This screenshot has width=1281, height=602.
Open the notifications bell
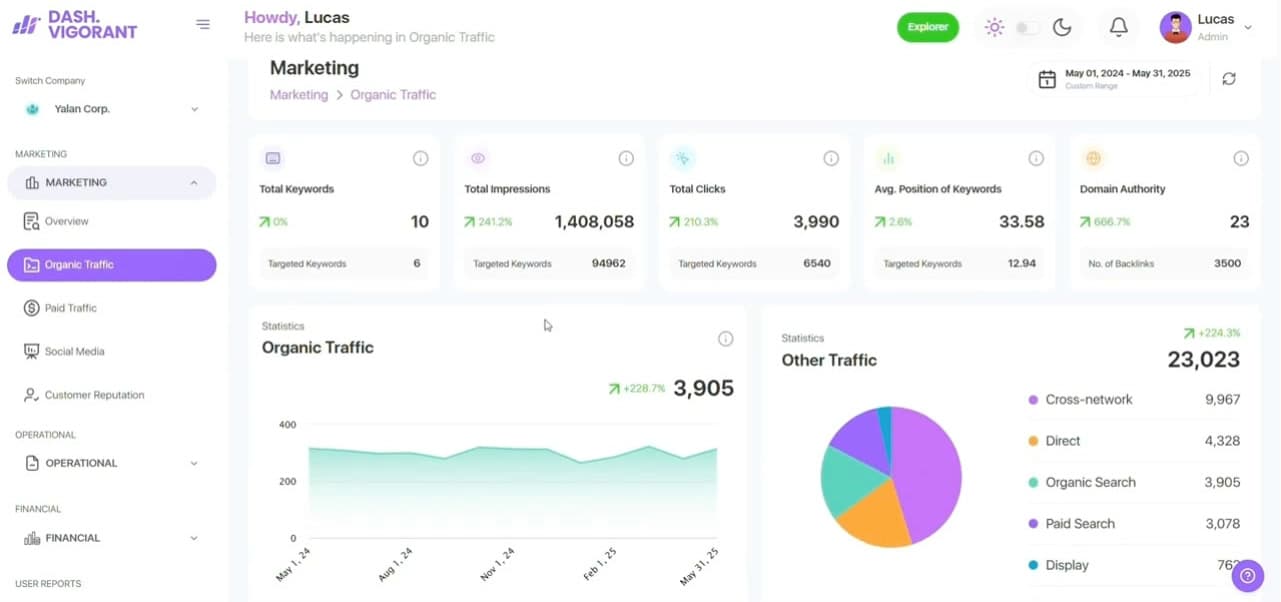(x=1119, y=28)
